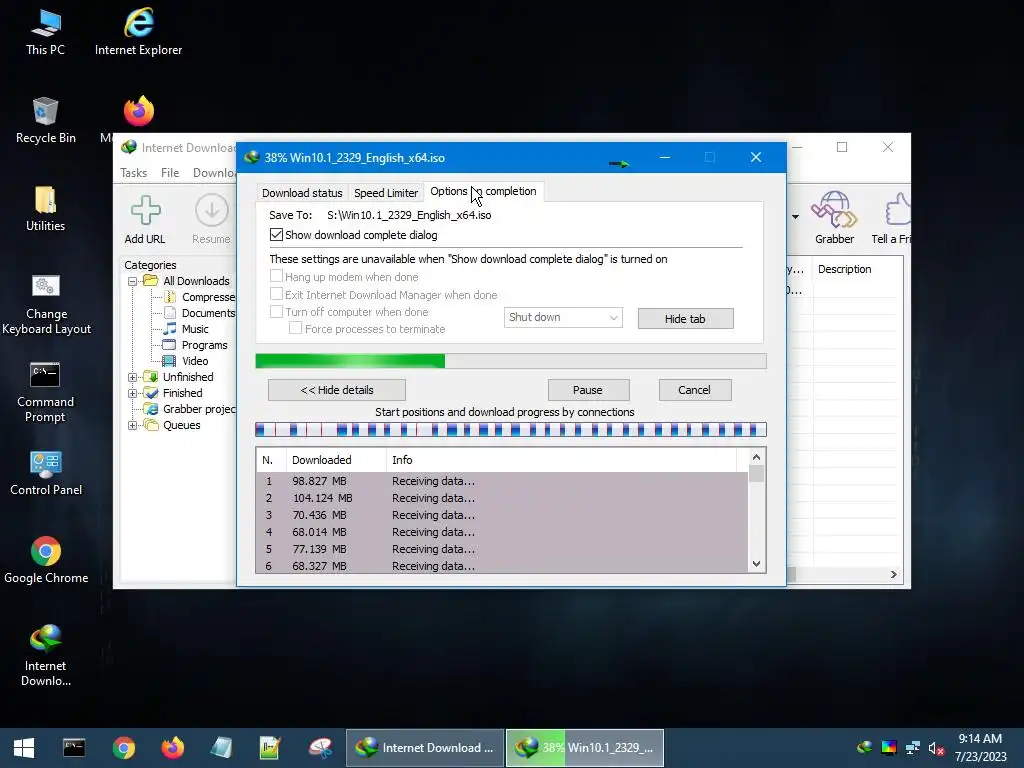Open the File menu in IDM

[x=170, y=172]
